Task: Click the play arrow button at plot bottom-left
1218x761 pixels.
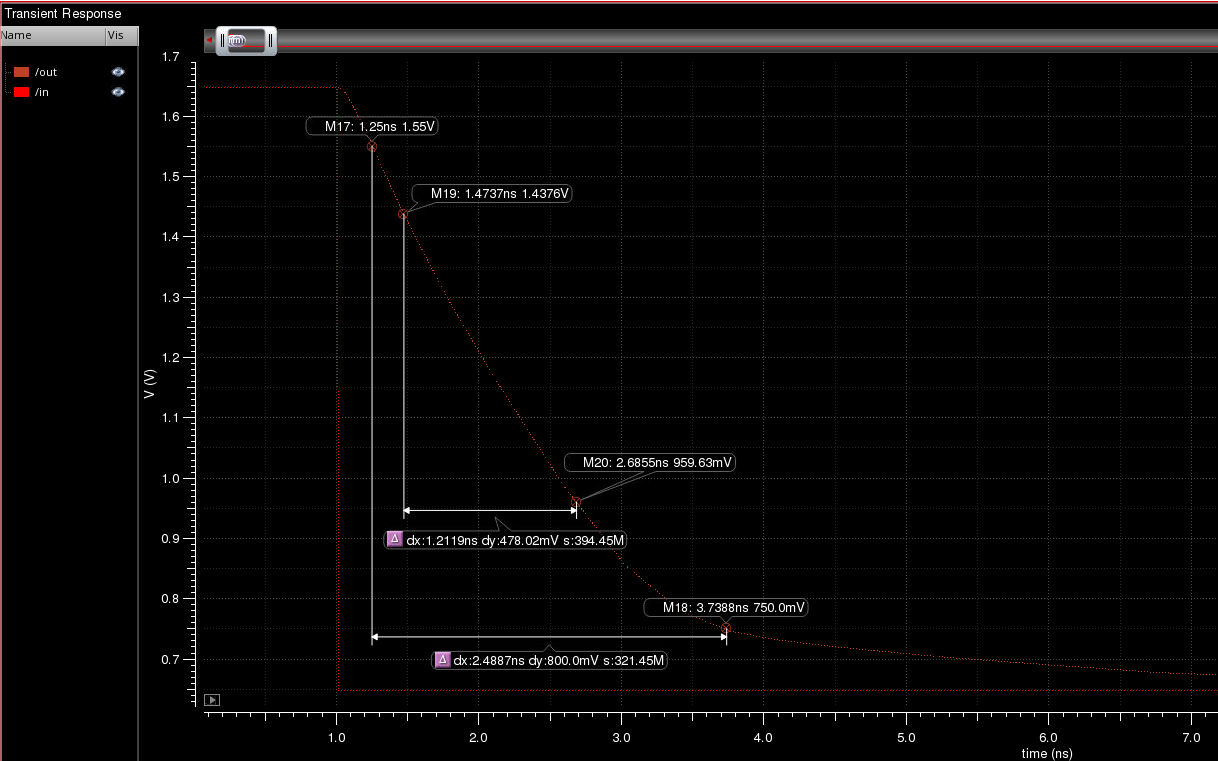Action: pos(212,699)
